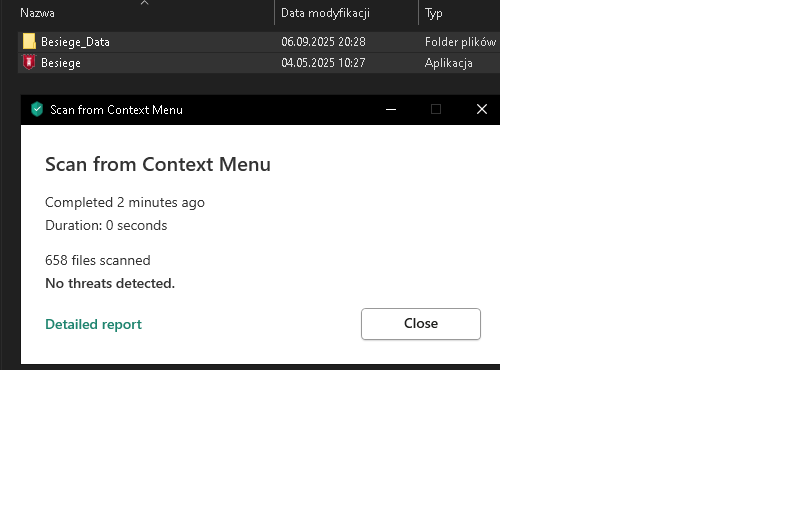Click the No threats detected message
The width and height of the screenshot is (810, 527).
coord(110,283)
